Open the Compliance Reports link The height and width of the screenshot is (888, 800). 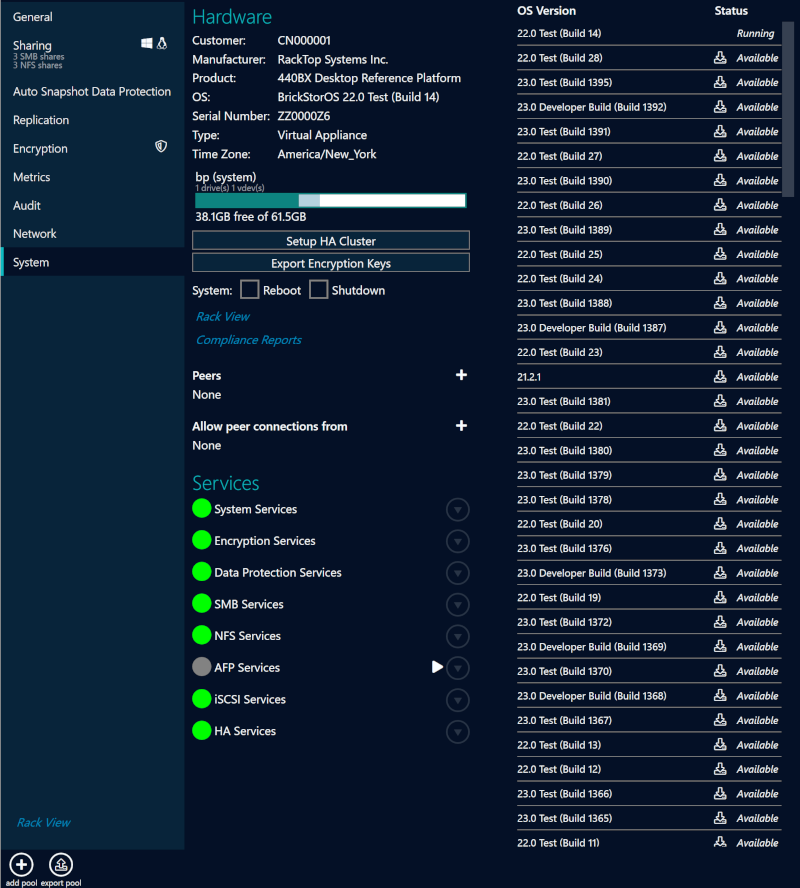click(x=248, y=340)
